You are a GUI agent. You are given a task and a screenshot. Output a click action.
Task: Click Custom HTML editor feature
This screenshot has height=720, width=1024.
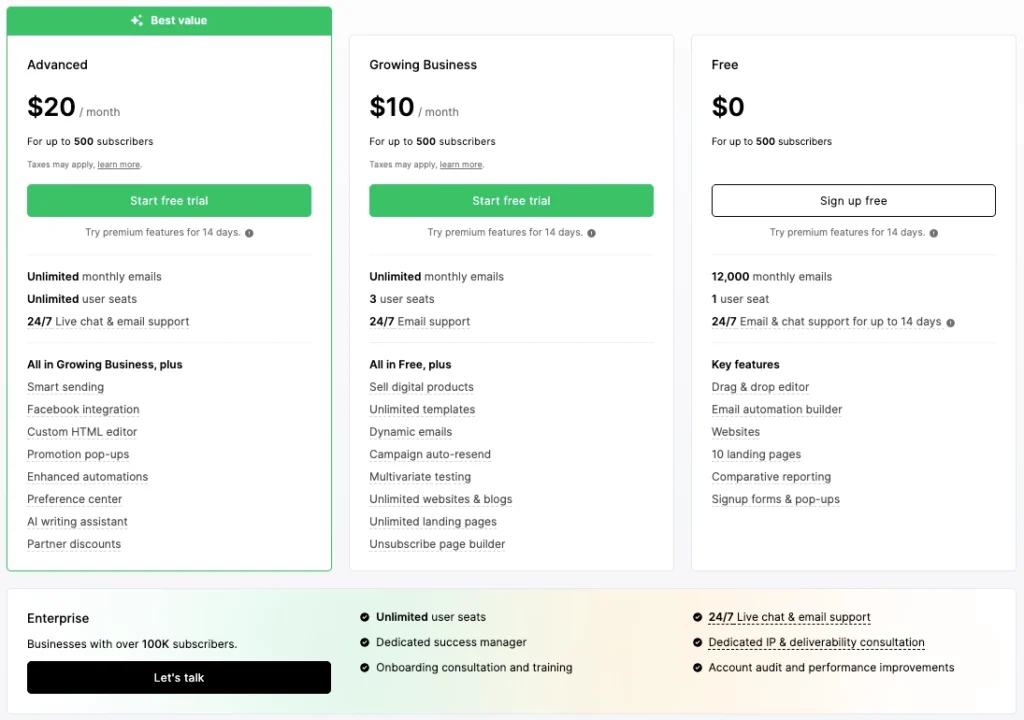82,432
